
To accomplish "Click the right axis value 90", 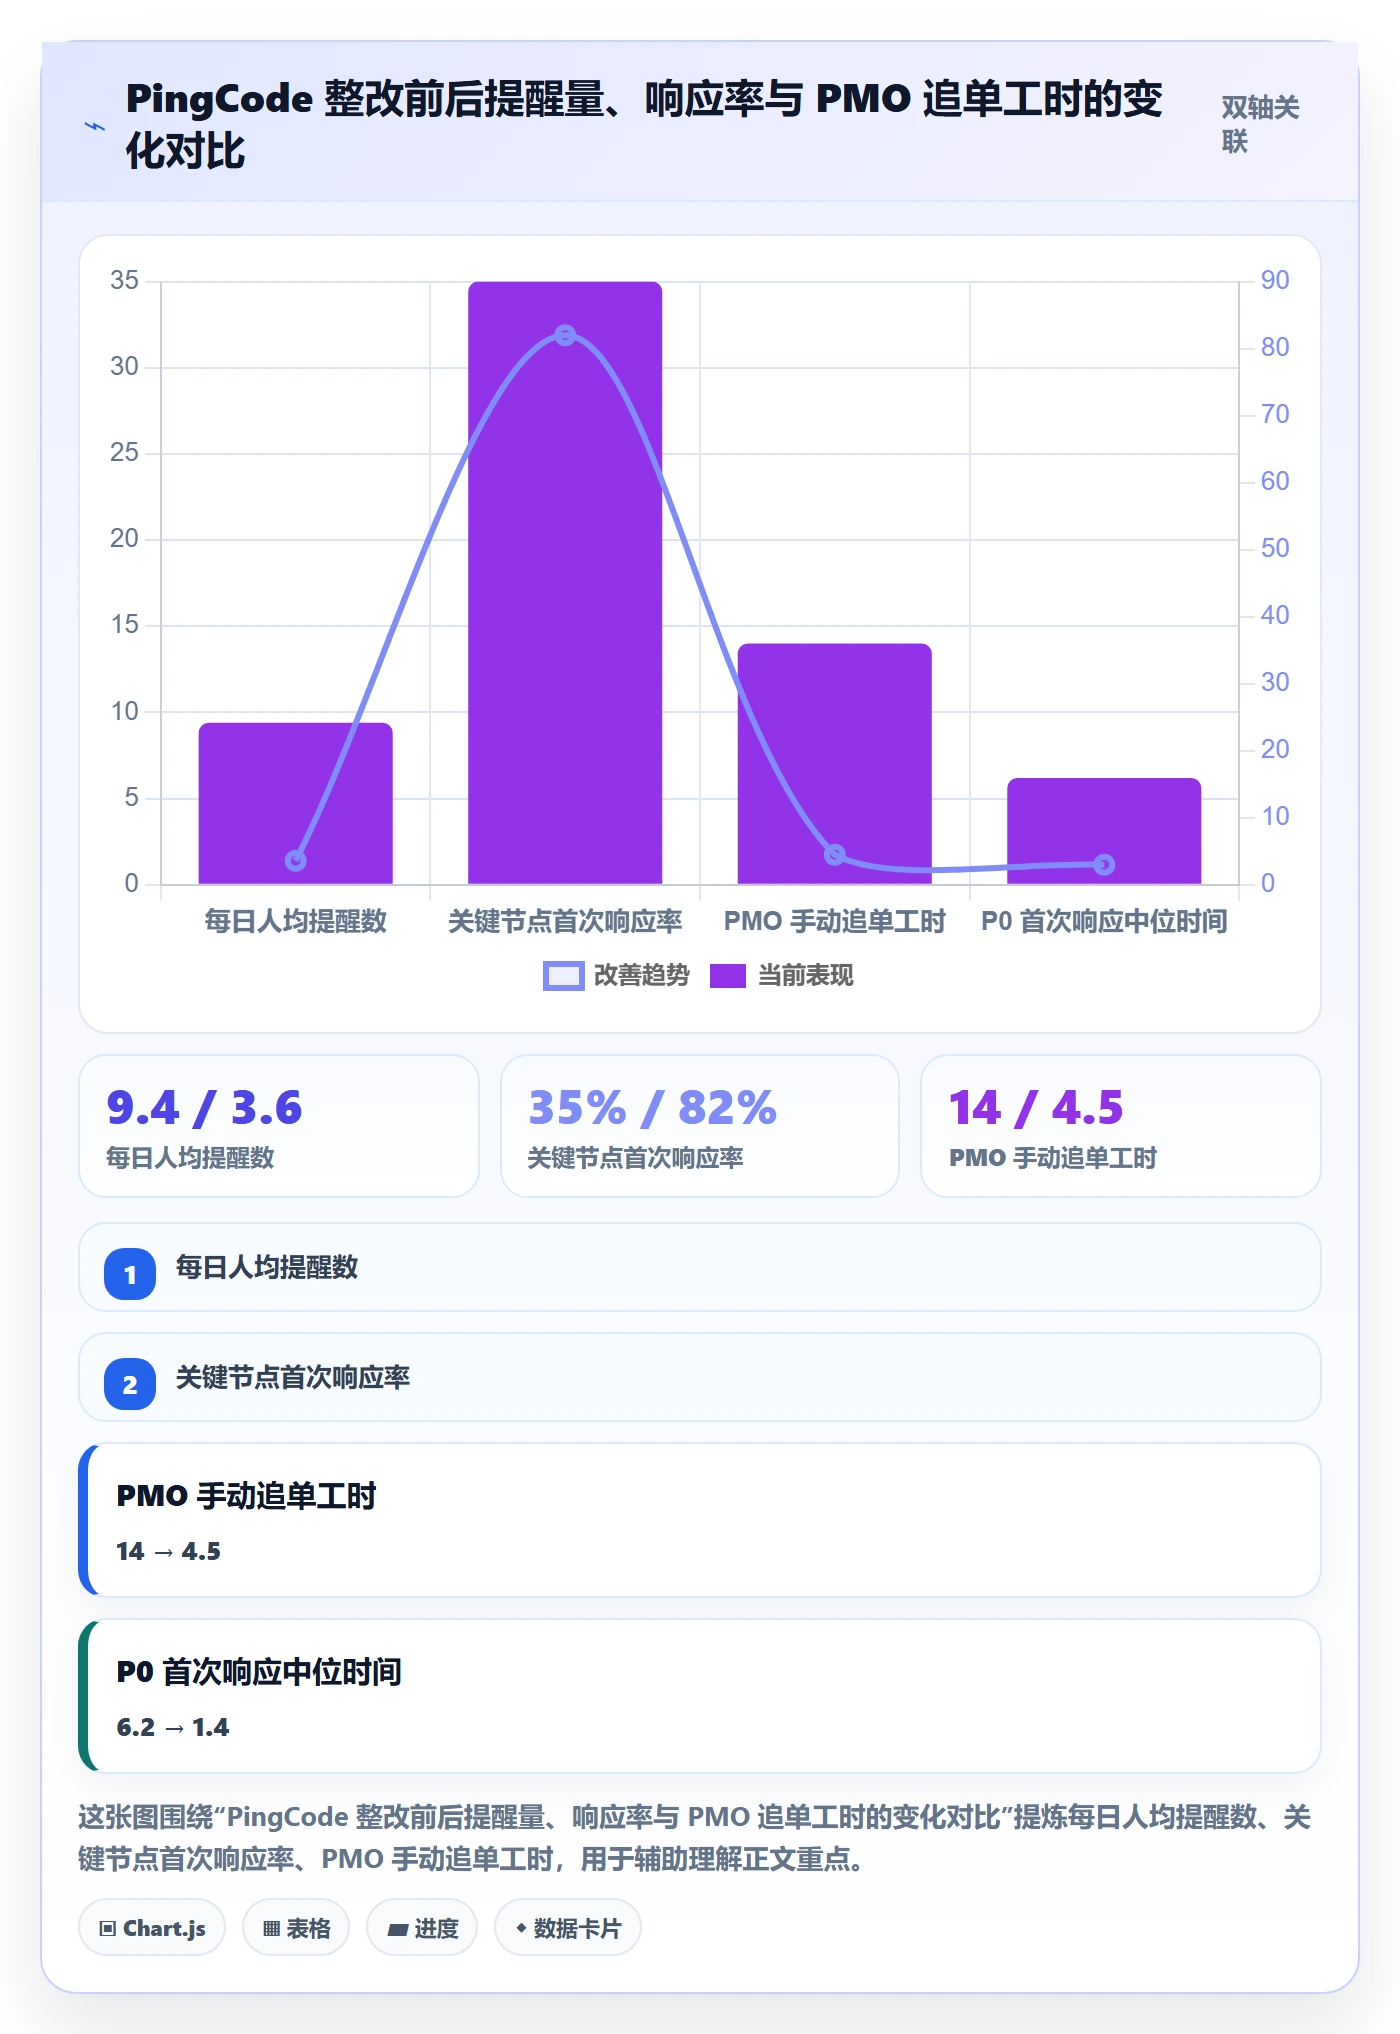I will point(1275,280).
